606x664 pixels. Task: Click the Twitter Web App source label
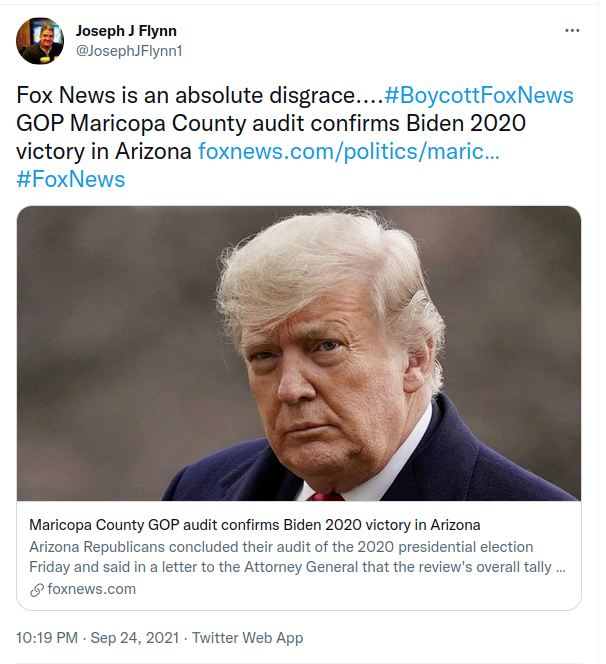tap(248, 637)
